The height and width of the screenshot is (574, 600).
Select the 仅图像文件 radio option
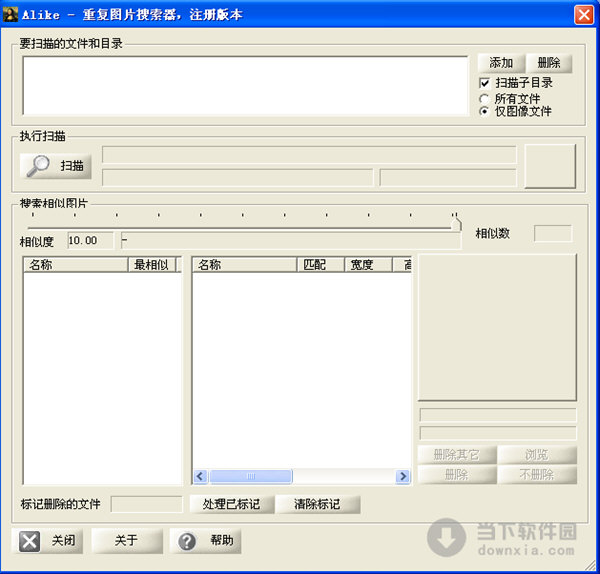[x=484, y=111]
